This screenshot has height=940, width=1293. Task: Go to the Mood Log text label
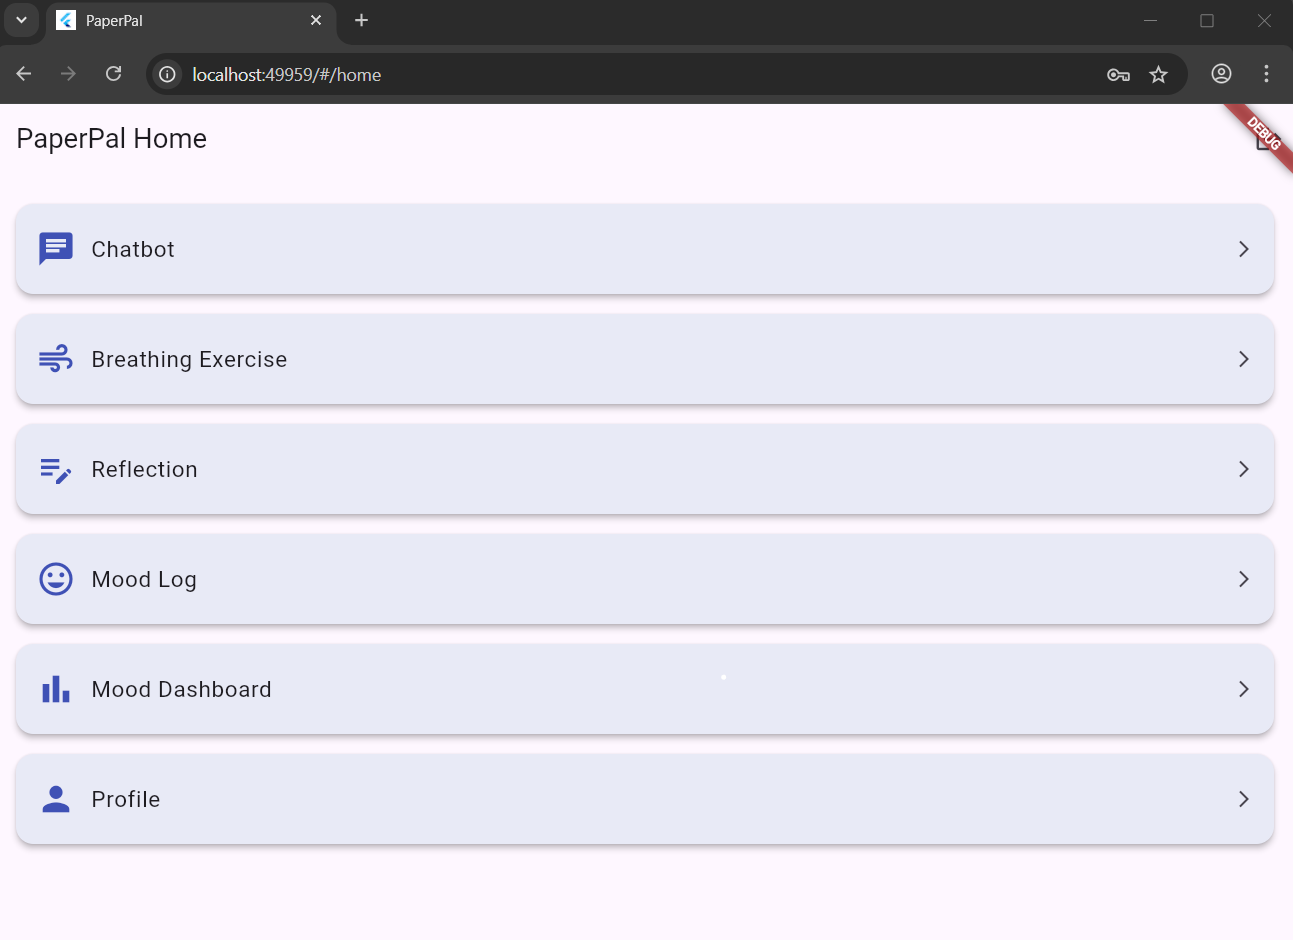click(x=144, y=579)
